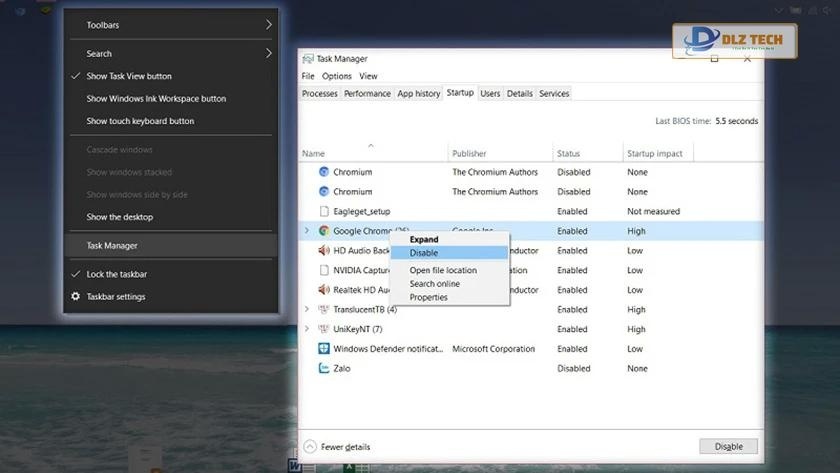This screenshot has height=473, width=840.
Task: Enable Show touch keyboard button
Action: pos(140,121)
